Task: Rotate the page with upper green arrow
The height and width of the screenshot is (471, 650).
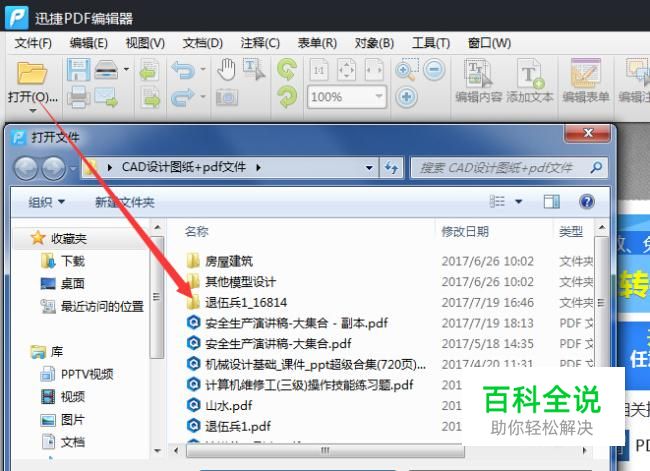Action: coord(287,69)
